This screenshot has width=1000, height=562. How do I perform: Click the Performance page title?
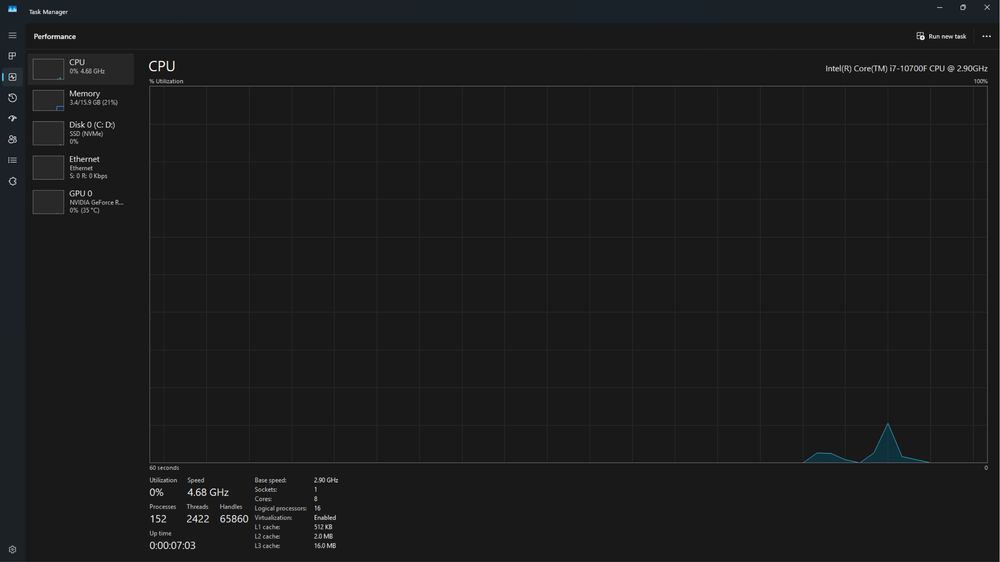point(55,36)
